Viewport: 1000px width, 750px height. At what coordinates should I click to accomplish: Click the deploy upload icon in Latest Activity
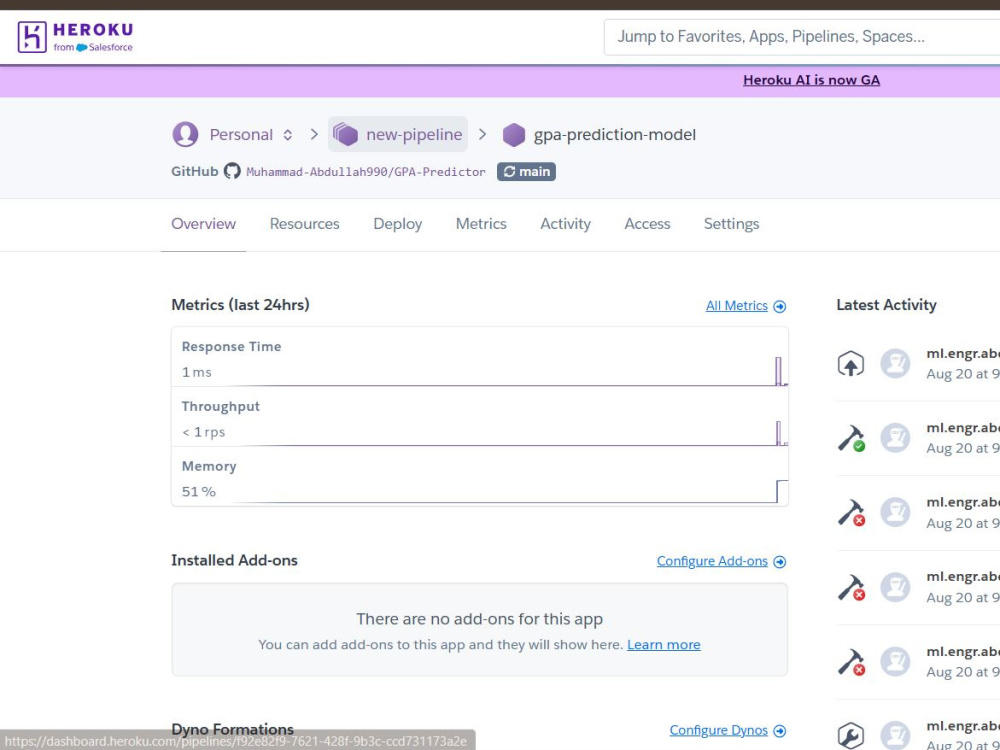coord(850,364)
